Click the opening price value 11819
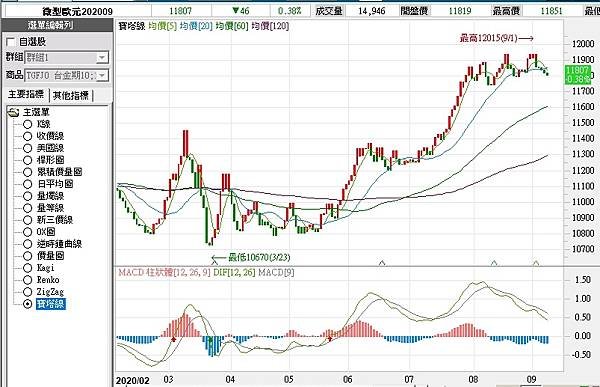 (460, 11)
